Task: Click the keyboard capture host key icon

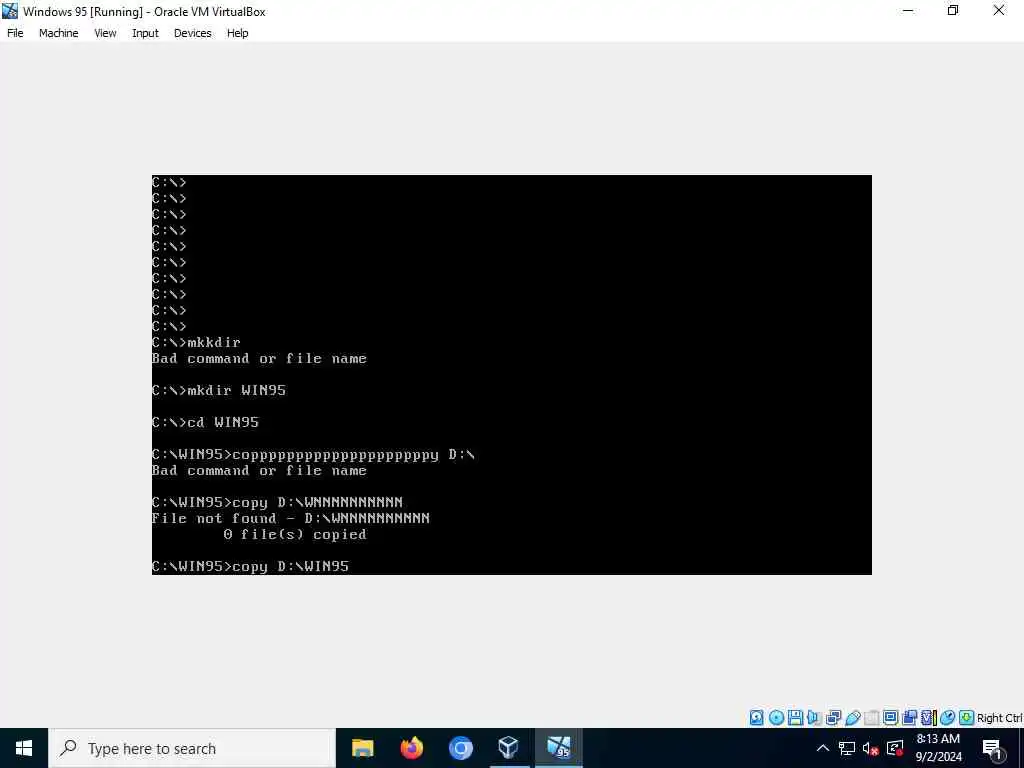Action: pyautogui.click(x=967, y=718)
